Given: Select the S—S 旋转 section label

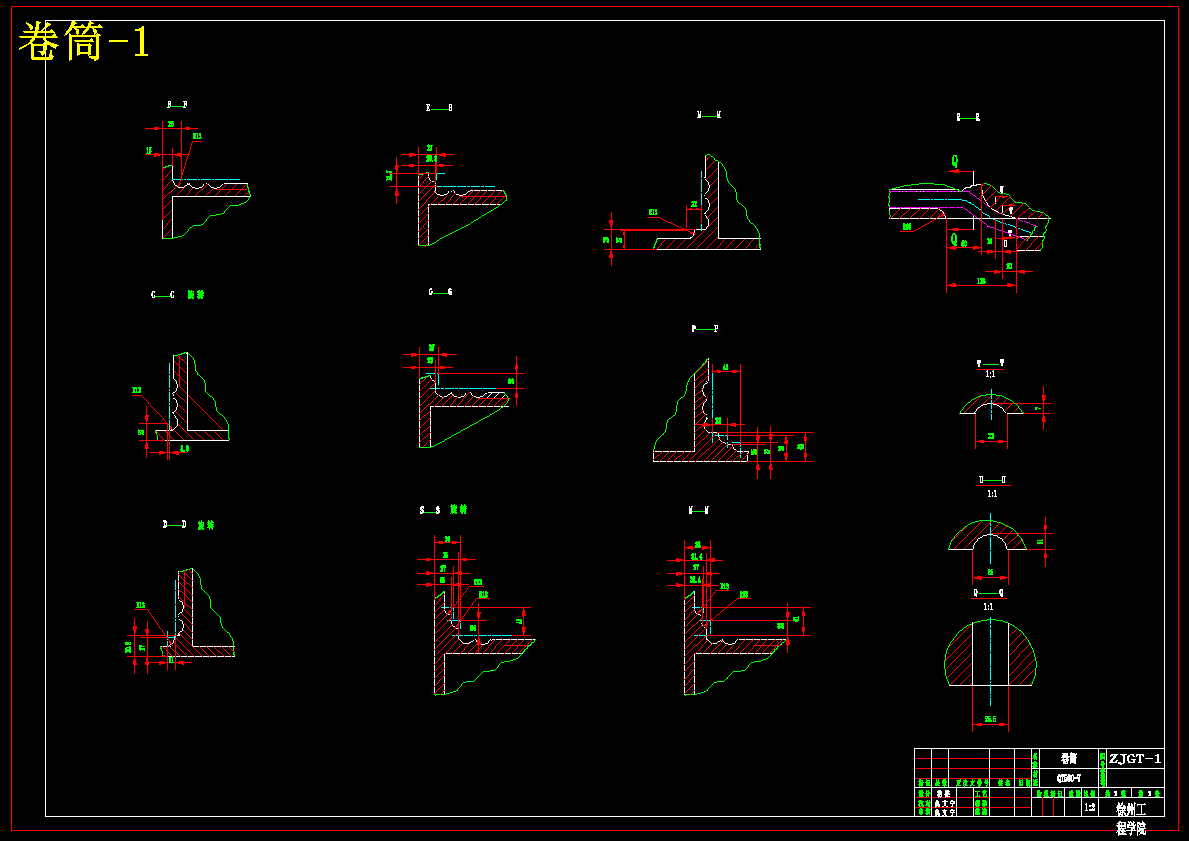Looking at the screenshot, I should 443,510.
